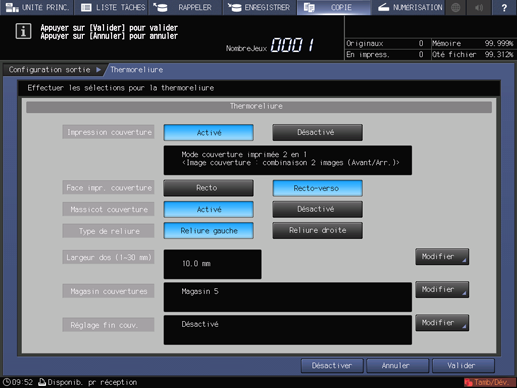The height and width of the screenshot is (388, 517).
Task: Click the globe network icon
Action: (x=456, y=7)
